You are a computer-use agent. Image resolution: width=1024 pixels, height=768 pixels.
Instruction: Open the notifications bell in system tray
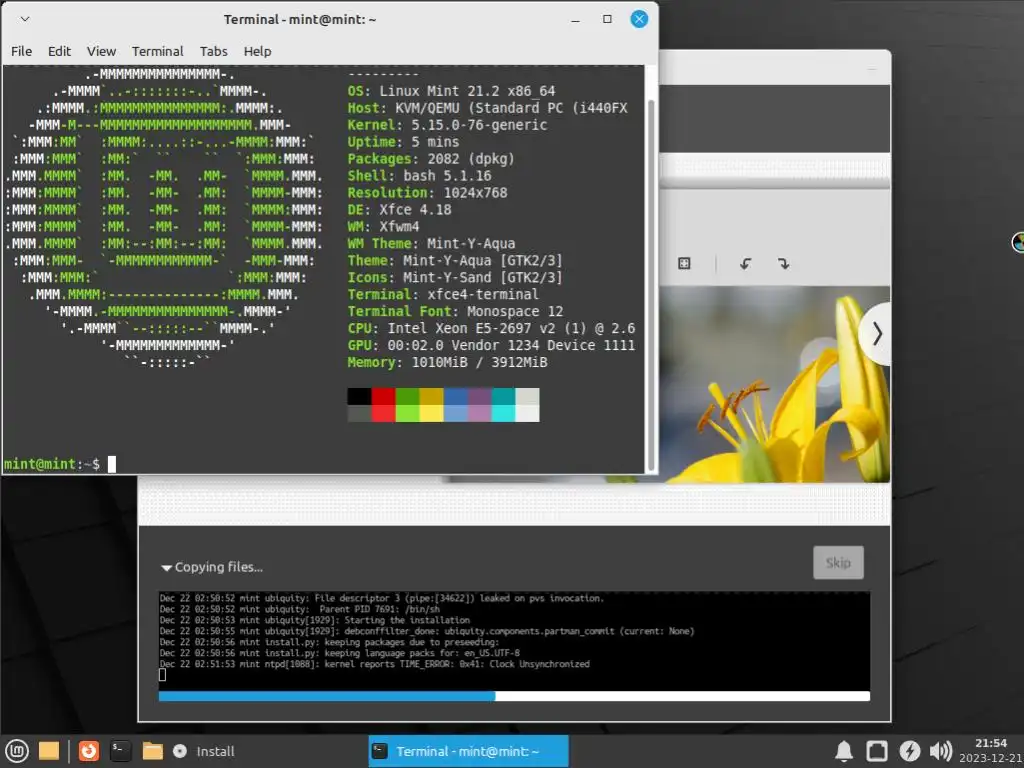(x=844, y=751)
